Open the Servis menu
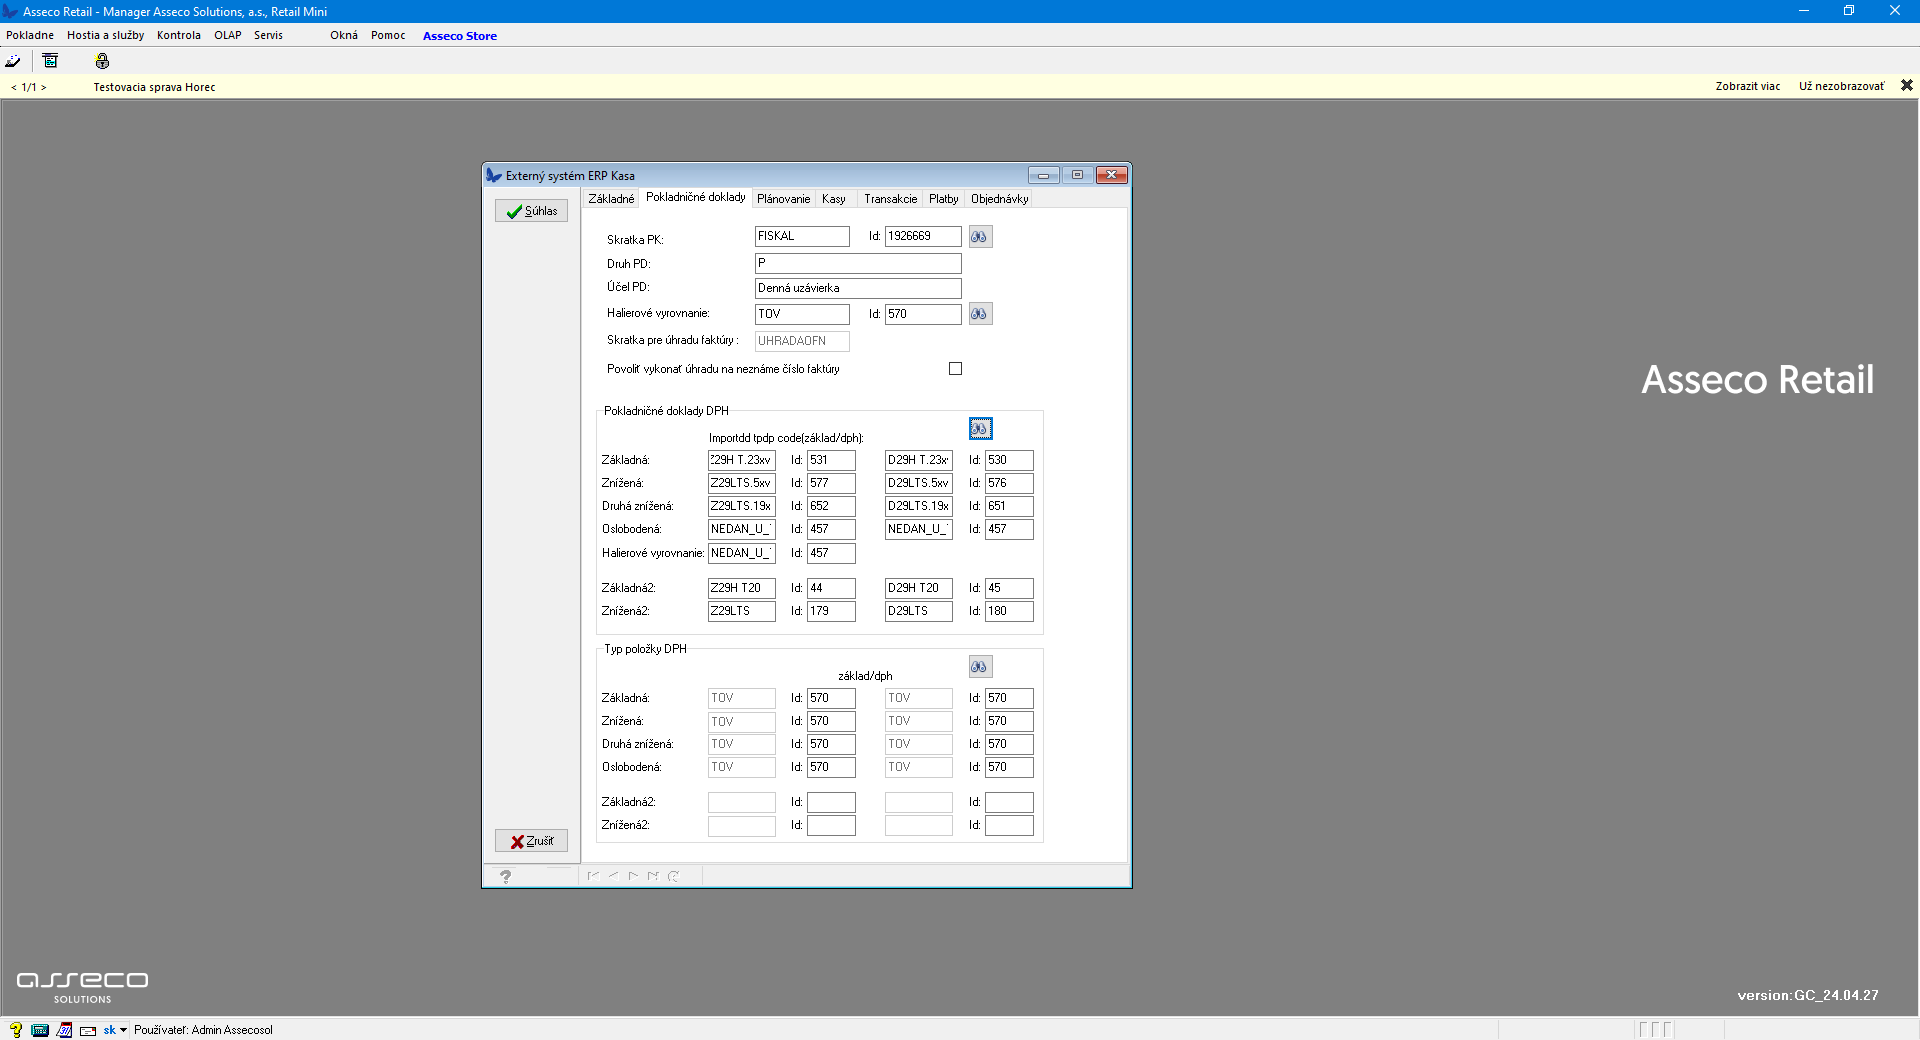The width and height of the screenshot is (1920, 1040). 268,35
